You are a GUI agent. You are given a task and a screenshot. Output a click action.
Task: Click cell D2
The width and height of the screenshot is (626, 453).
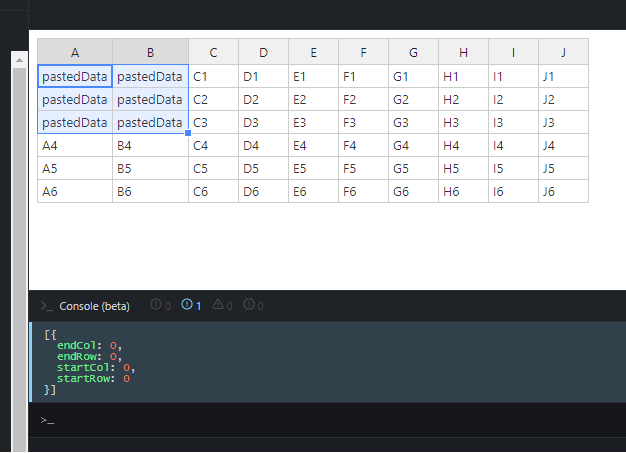tap(263, 99)
